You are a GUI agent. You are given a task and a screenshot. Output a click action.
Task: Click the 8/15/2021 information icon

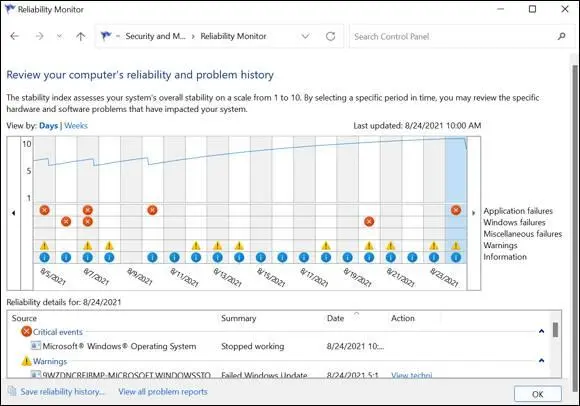261,257
